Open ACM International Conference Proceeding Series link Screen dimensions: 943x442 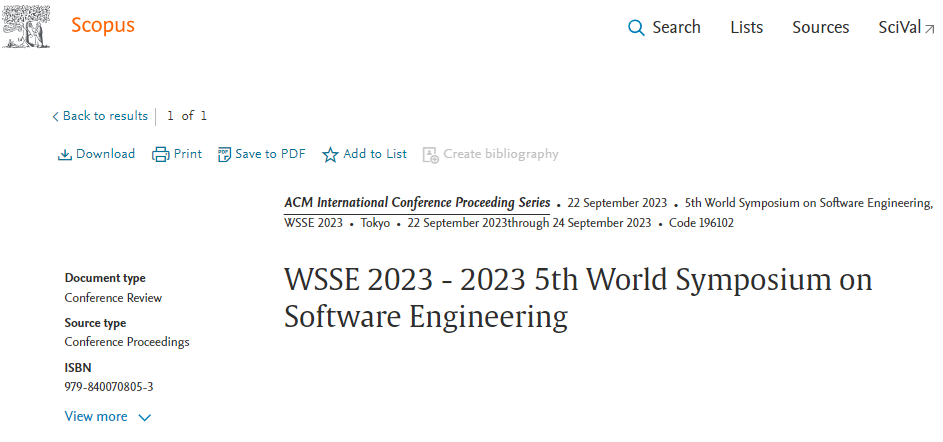(x=417, y=202)
